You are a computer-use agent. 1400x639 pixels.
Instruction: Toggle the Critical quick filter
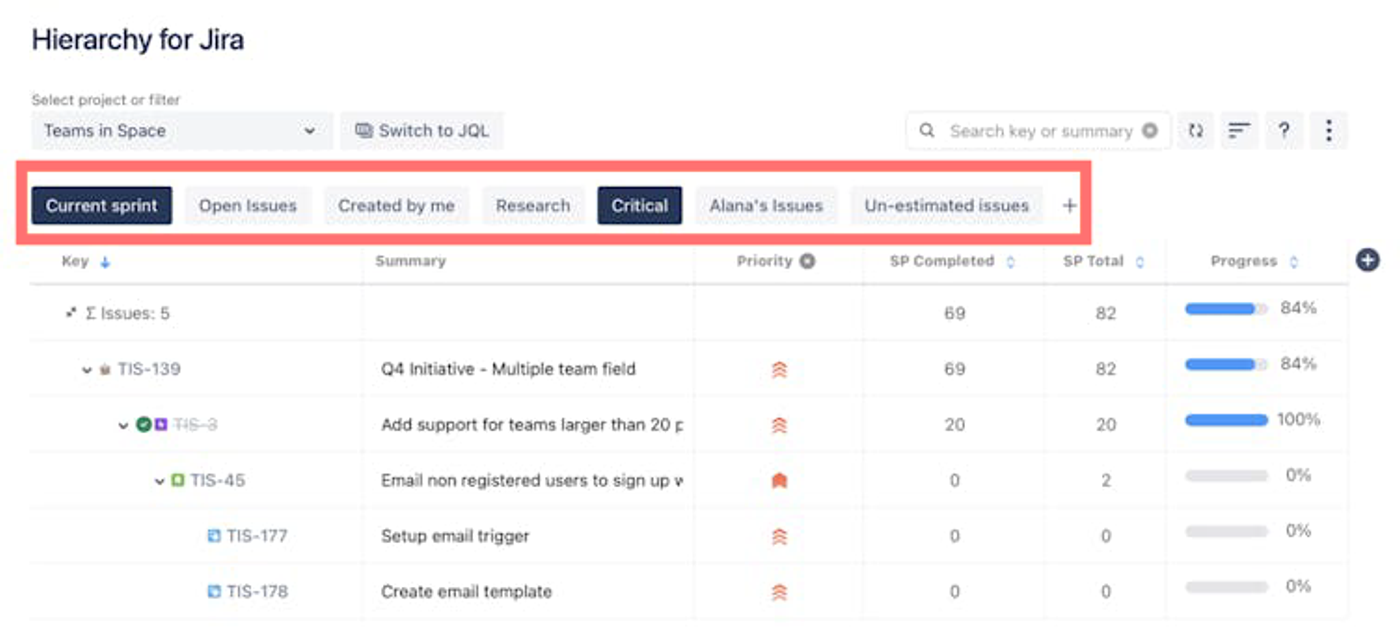(640, 206)
